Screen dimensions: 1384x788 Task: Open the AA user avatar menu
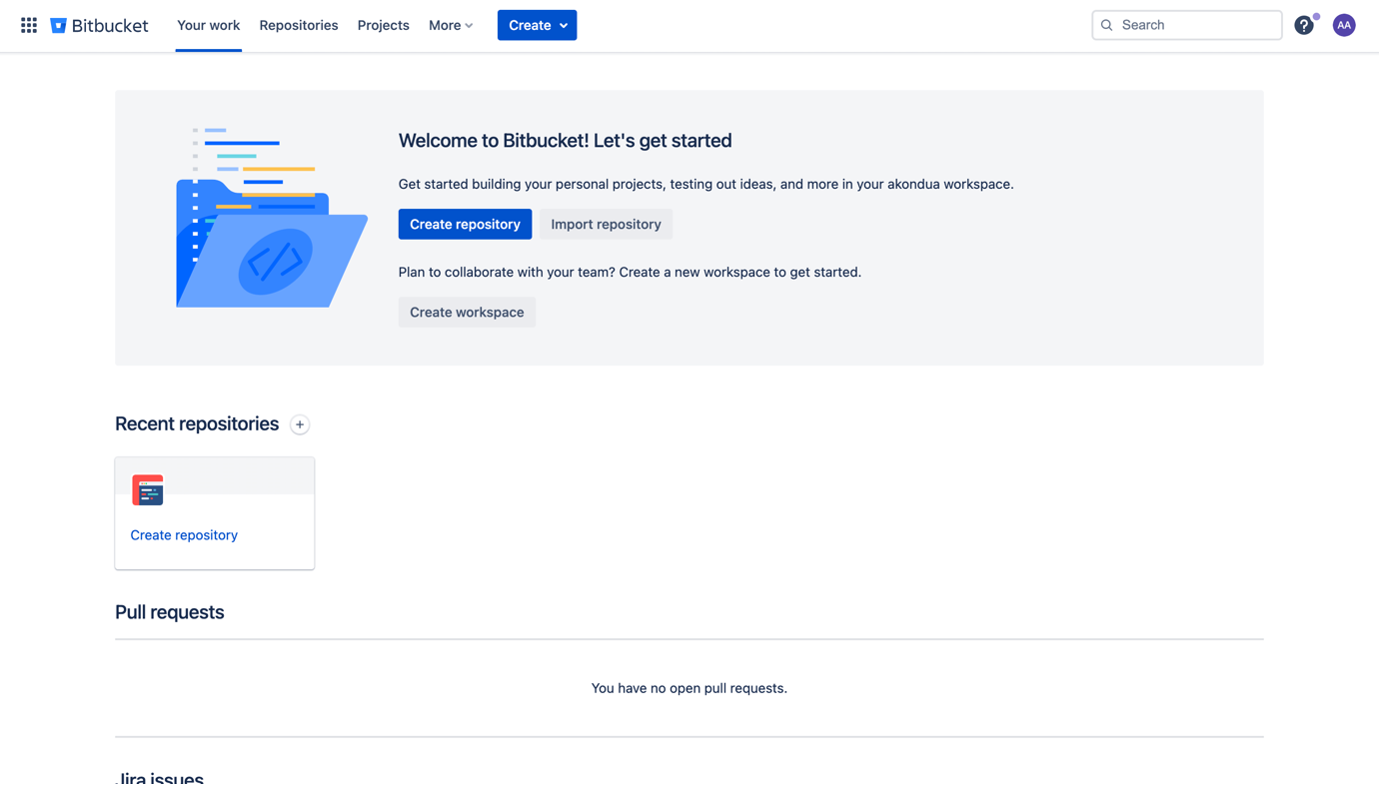(x=1344, y=25)
